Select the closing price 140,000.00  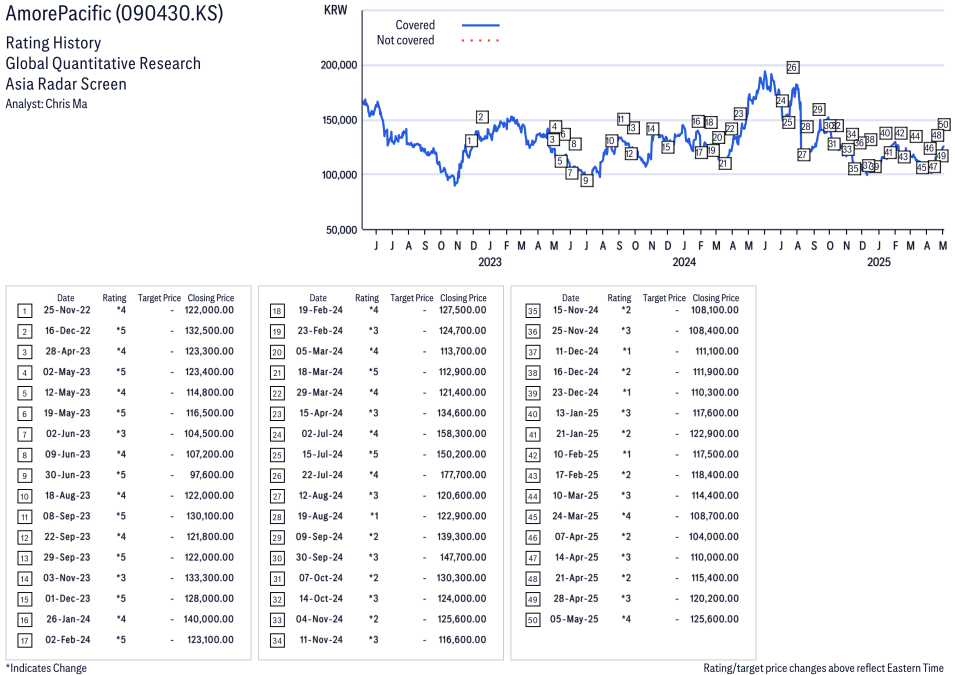pyautogui.click(x=209, y=620)
